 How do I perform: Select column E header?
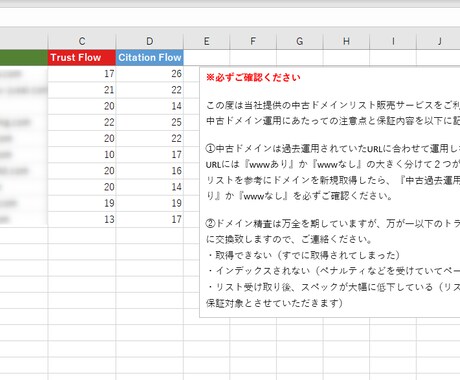tap(207, 41)
